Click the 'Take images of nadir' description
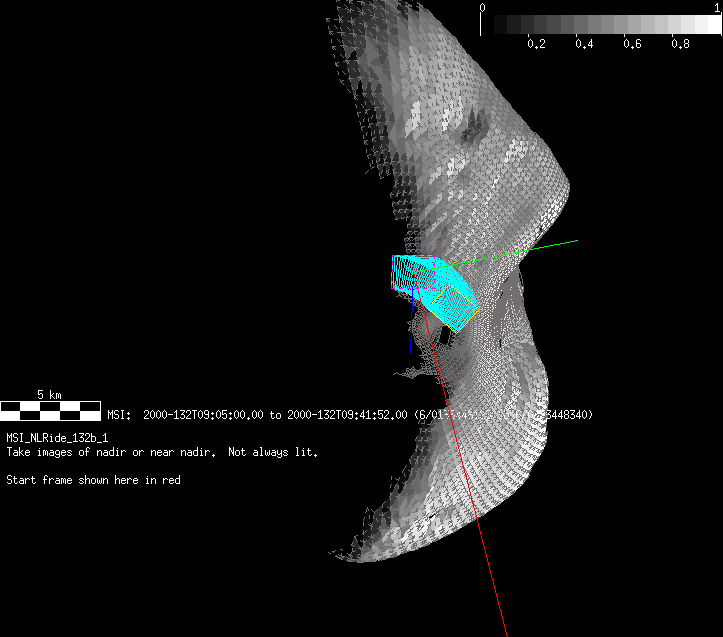 [x=162, y=452]
